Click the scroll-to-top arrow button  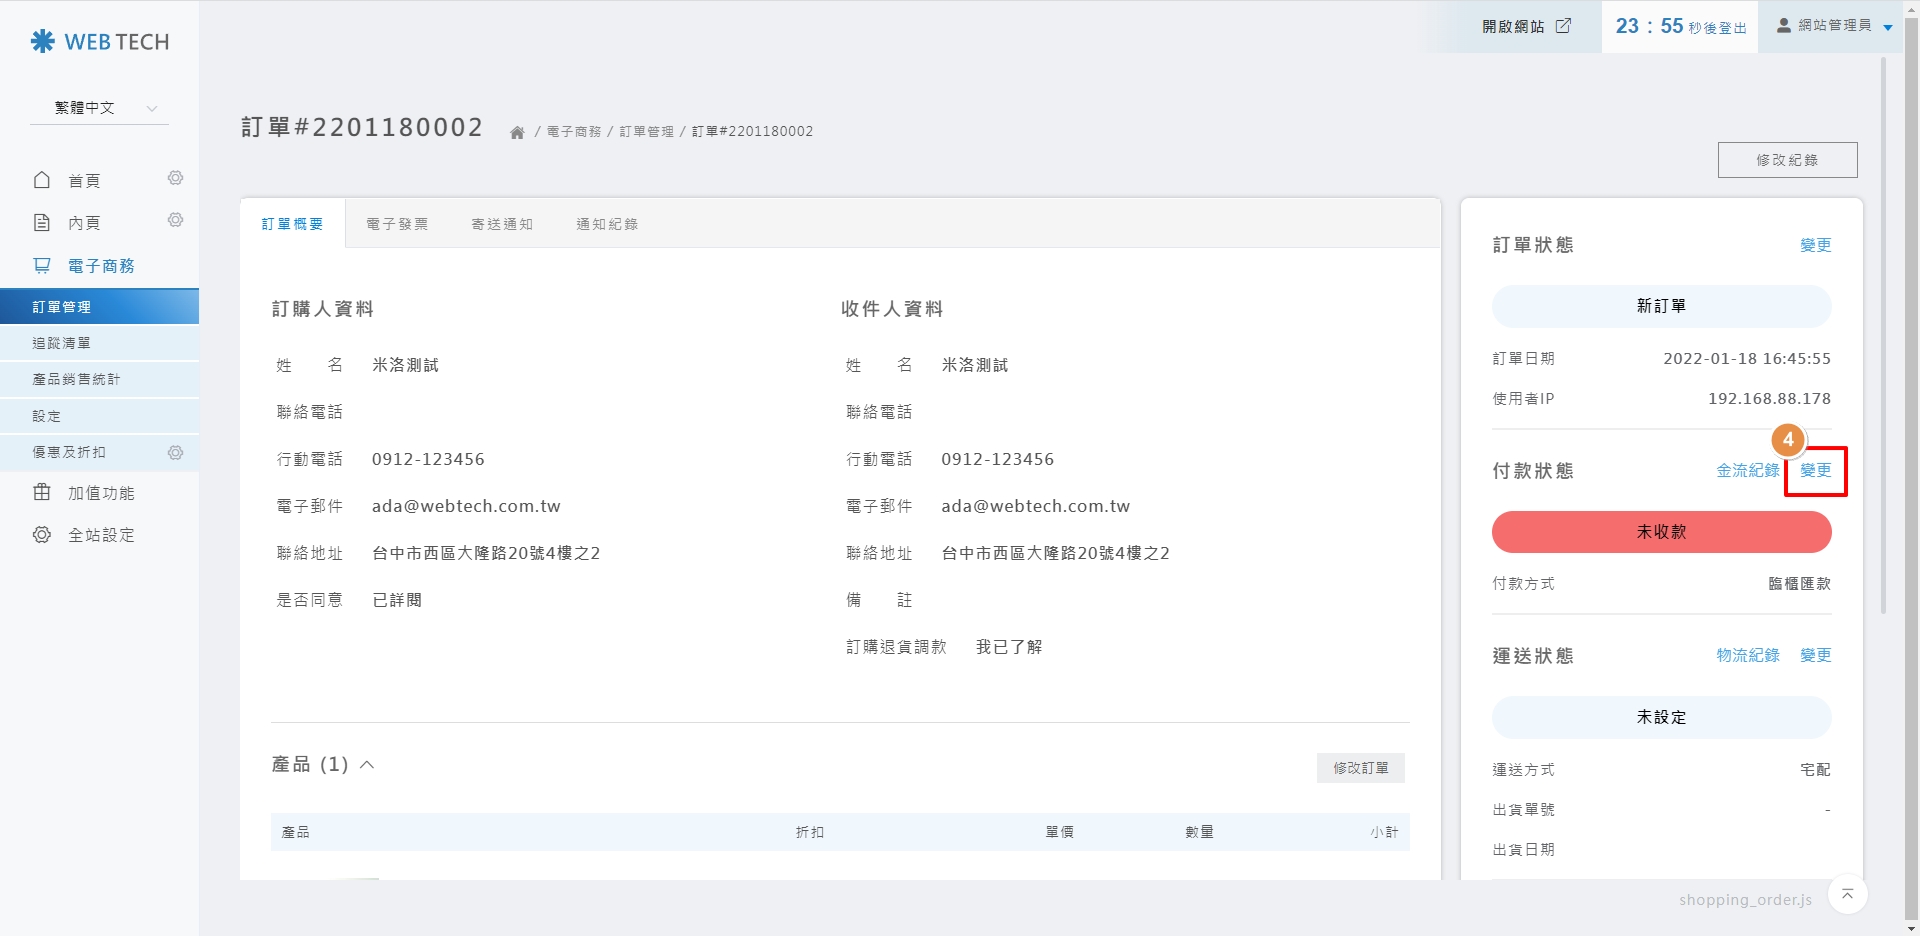coord(1847,894)
